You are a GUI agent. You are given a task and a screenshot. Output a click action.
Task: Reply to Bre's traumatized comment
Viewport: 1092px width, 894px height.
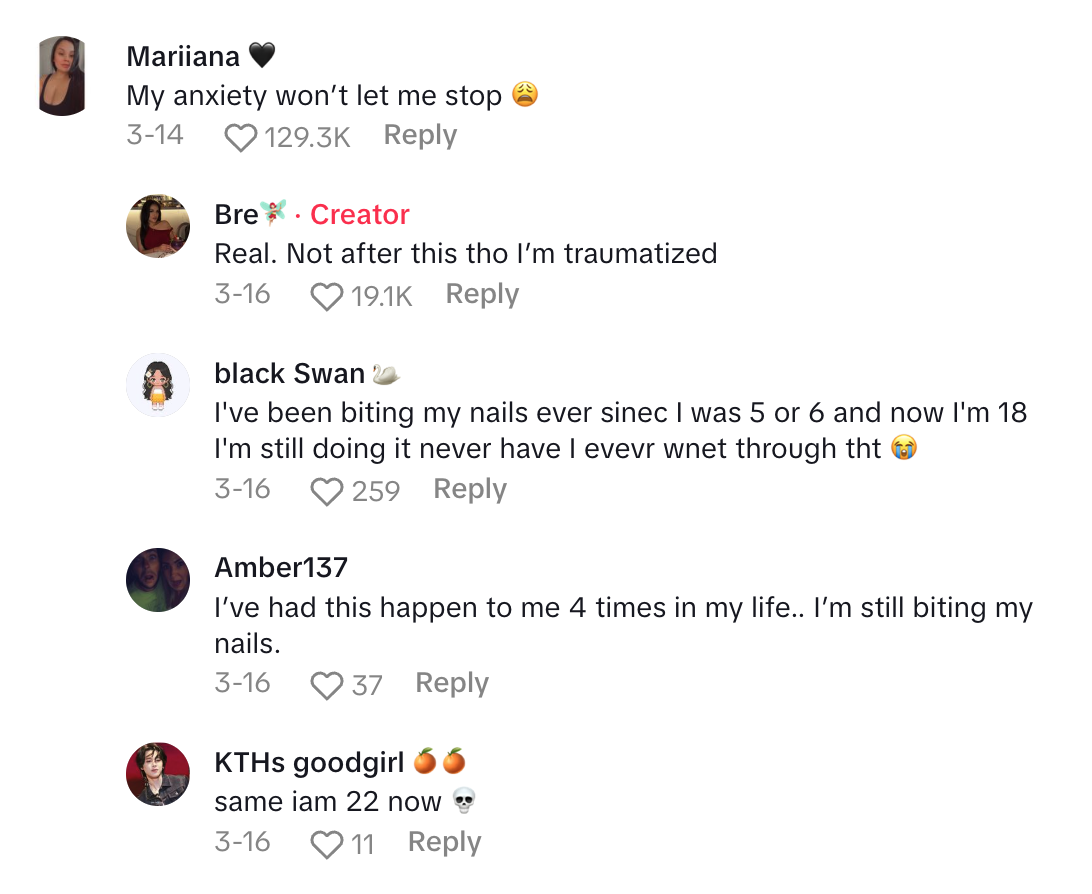click(482, 294)
